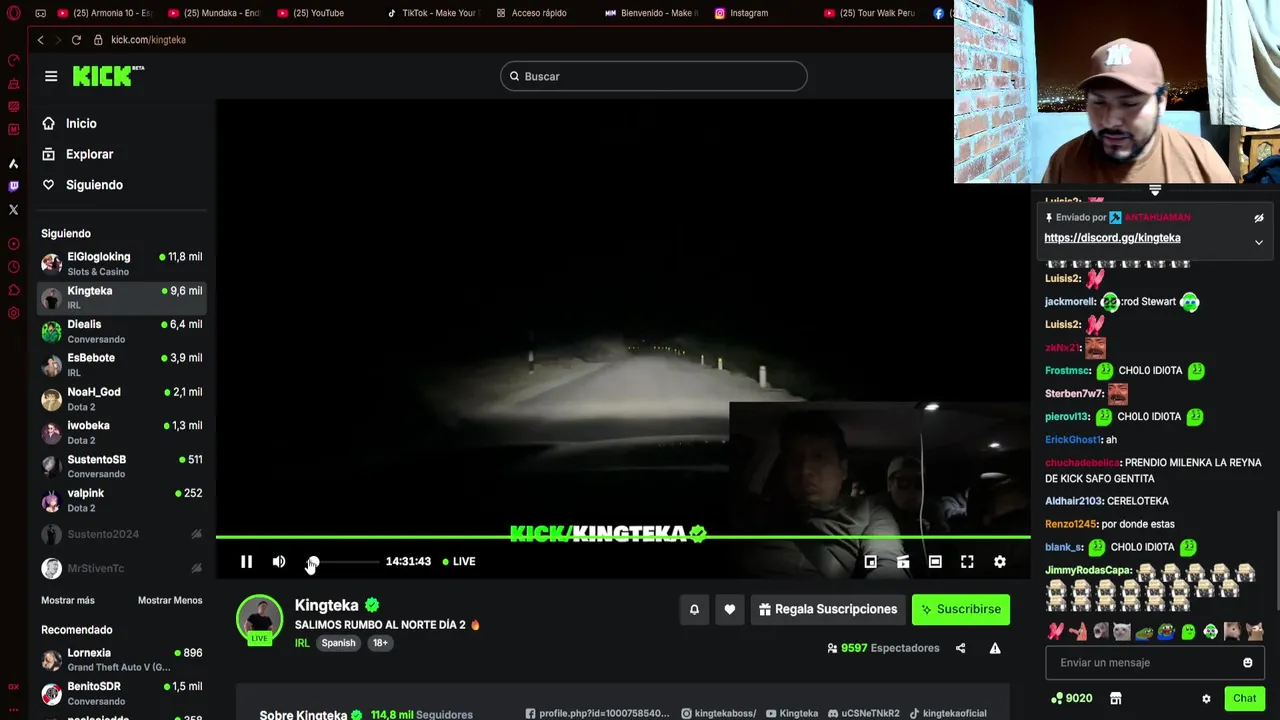Open kingtekaboss Instagram link
The image size is (1280, 720).
coord(719,713)
